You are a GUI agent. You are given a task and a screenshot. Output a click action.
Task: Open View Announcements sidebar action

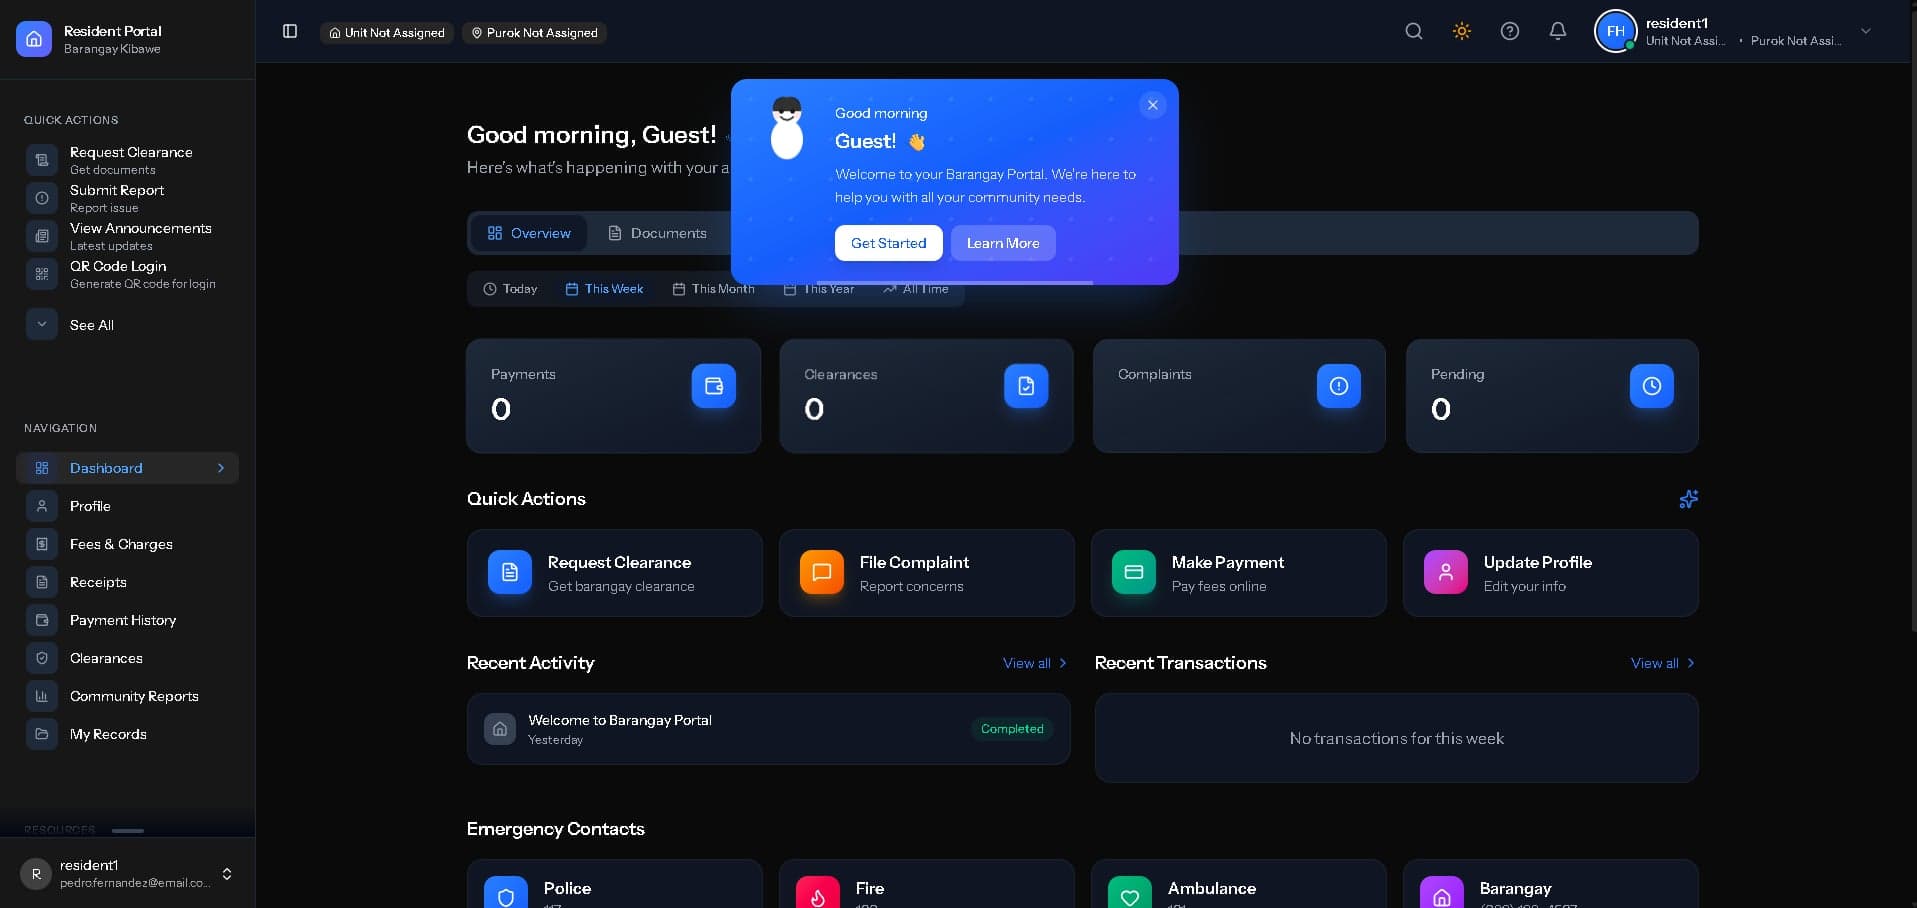click(x=127, y=236)
